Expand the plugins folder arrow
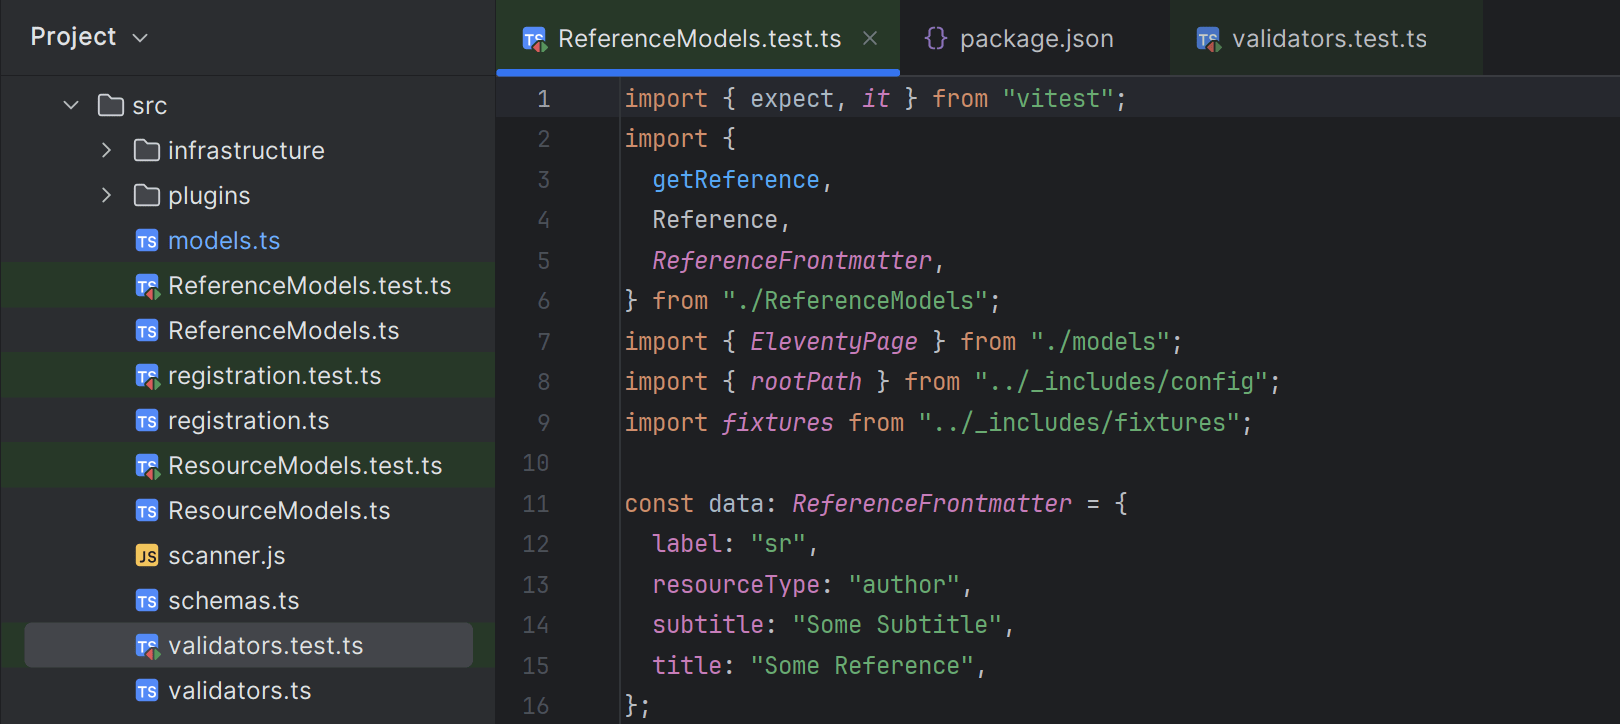Screen dimensions: 1620x724 (107, 196)
